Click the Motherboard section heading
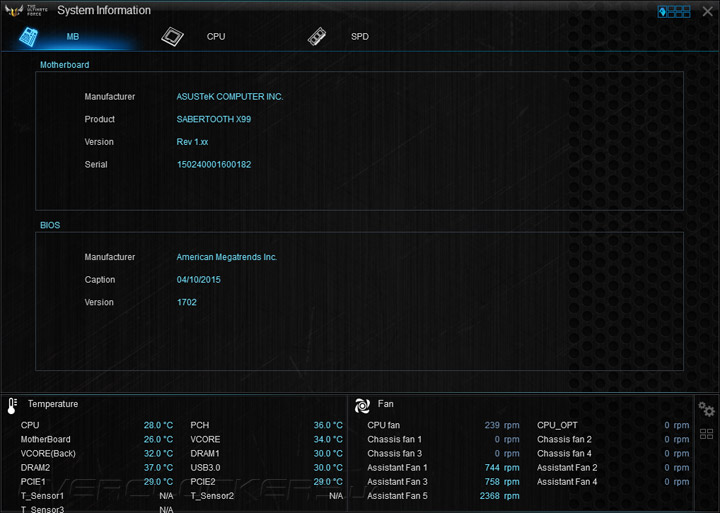The image size is (720, 513). pyautogui.click(x=64, y=65)
